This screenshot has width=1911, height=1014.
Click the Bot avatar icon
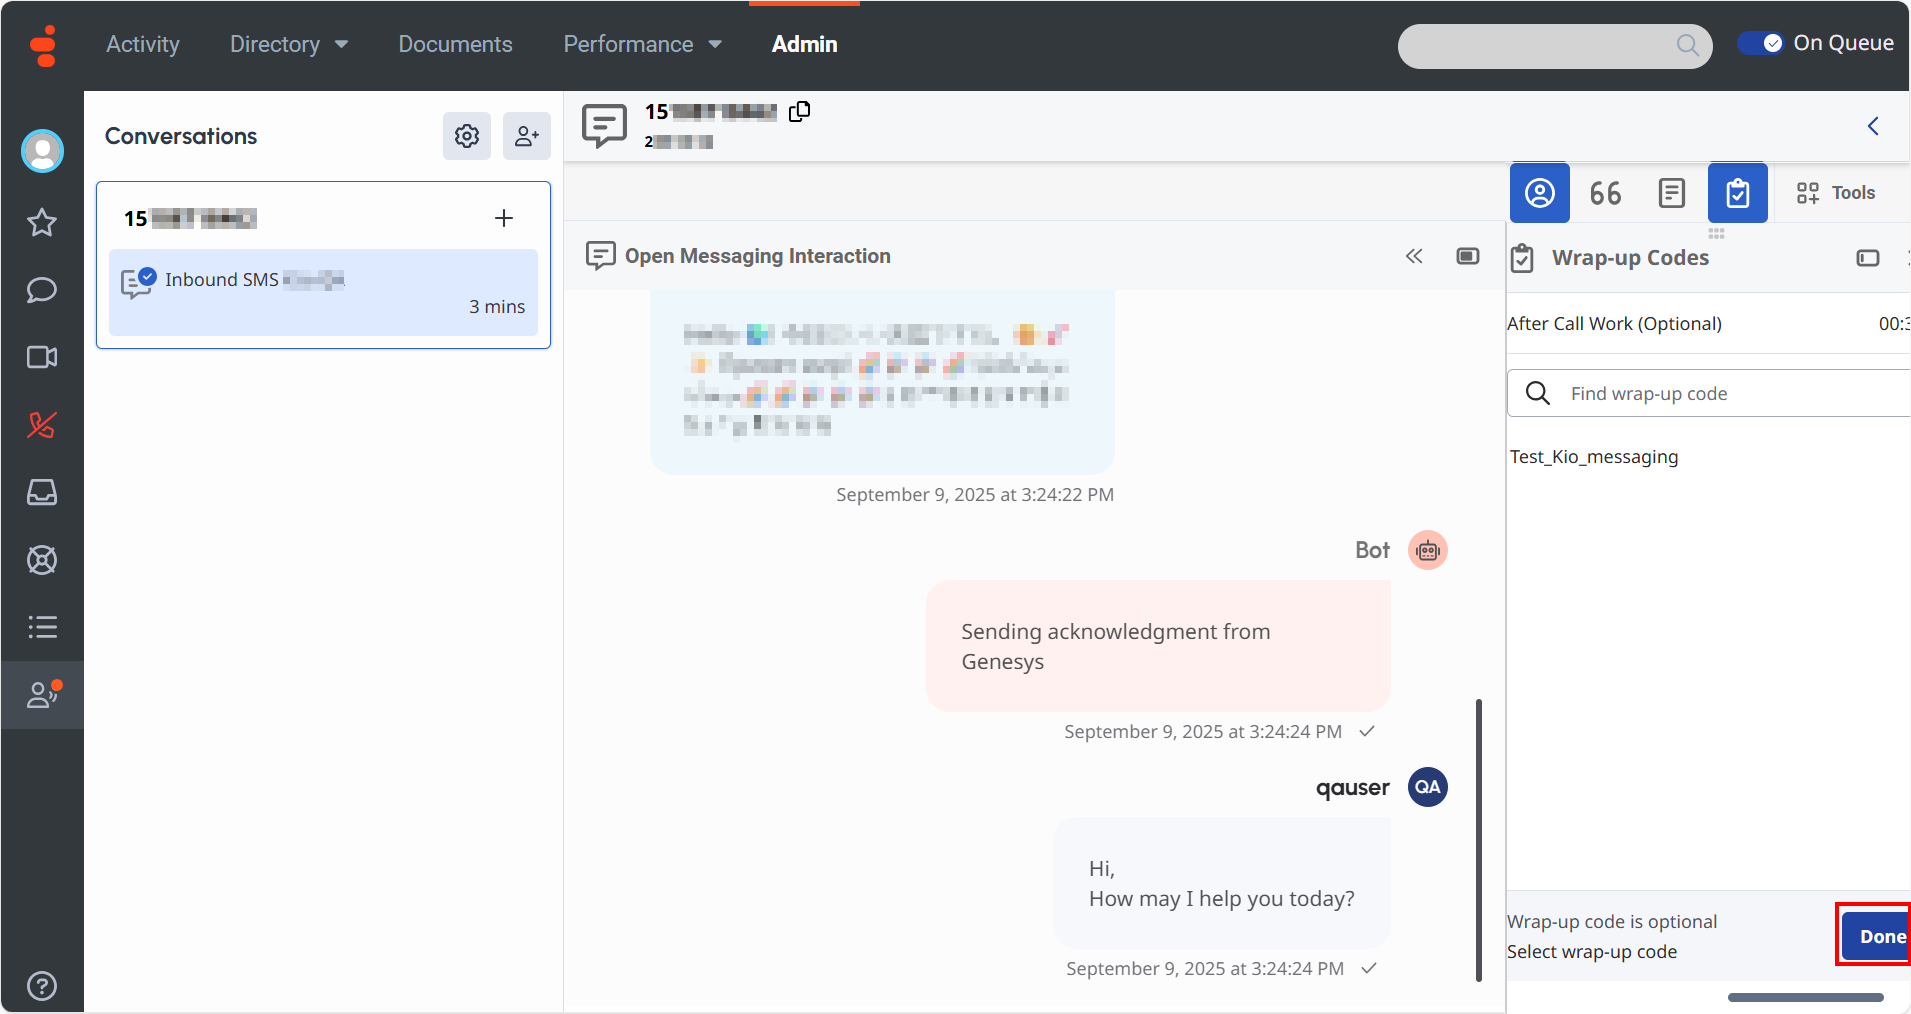point(1428,550)
